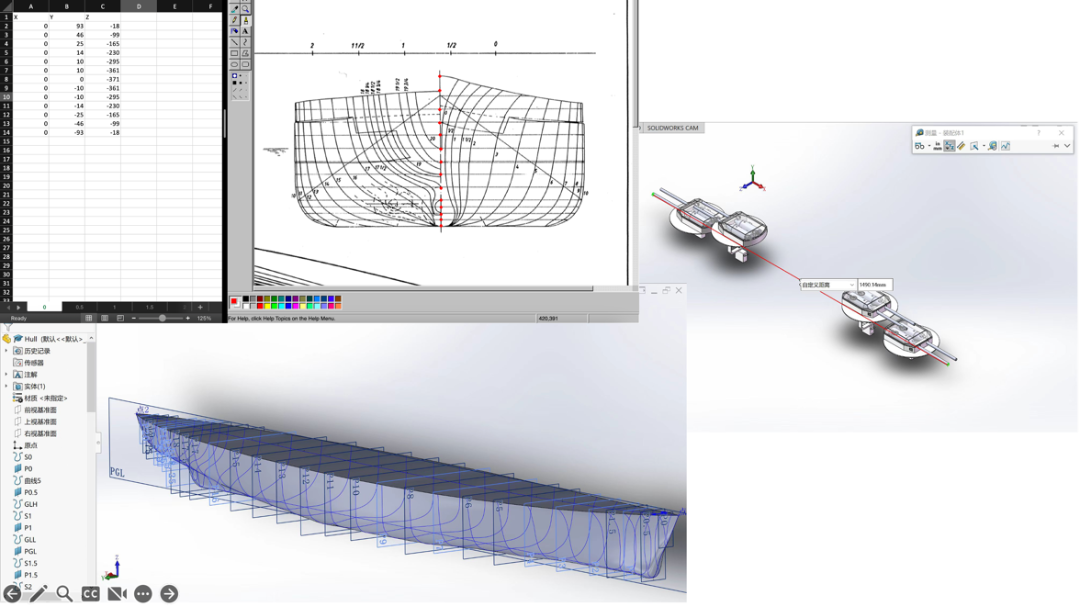Toggle the camera off icon

[x=117, y=594]
